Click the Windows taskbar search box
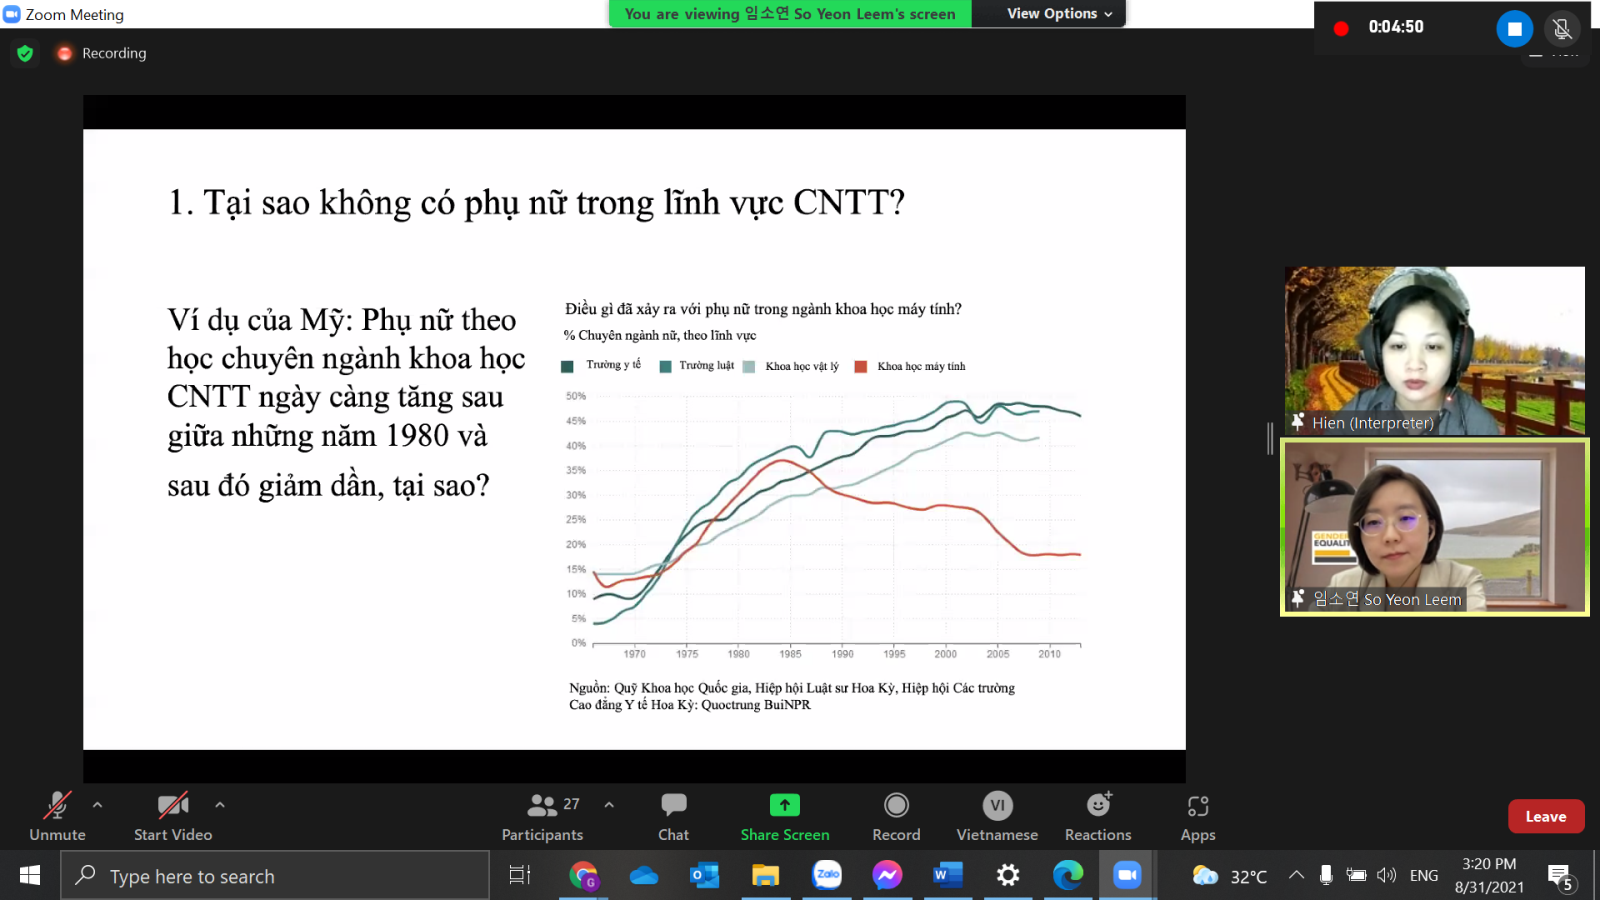1600x900 pixels. coord(275,876)
